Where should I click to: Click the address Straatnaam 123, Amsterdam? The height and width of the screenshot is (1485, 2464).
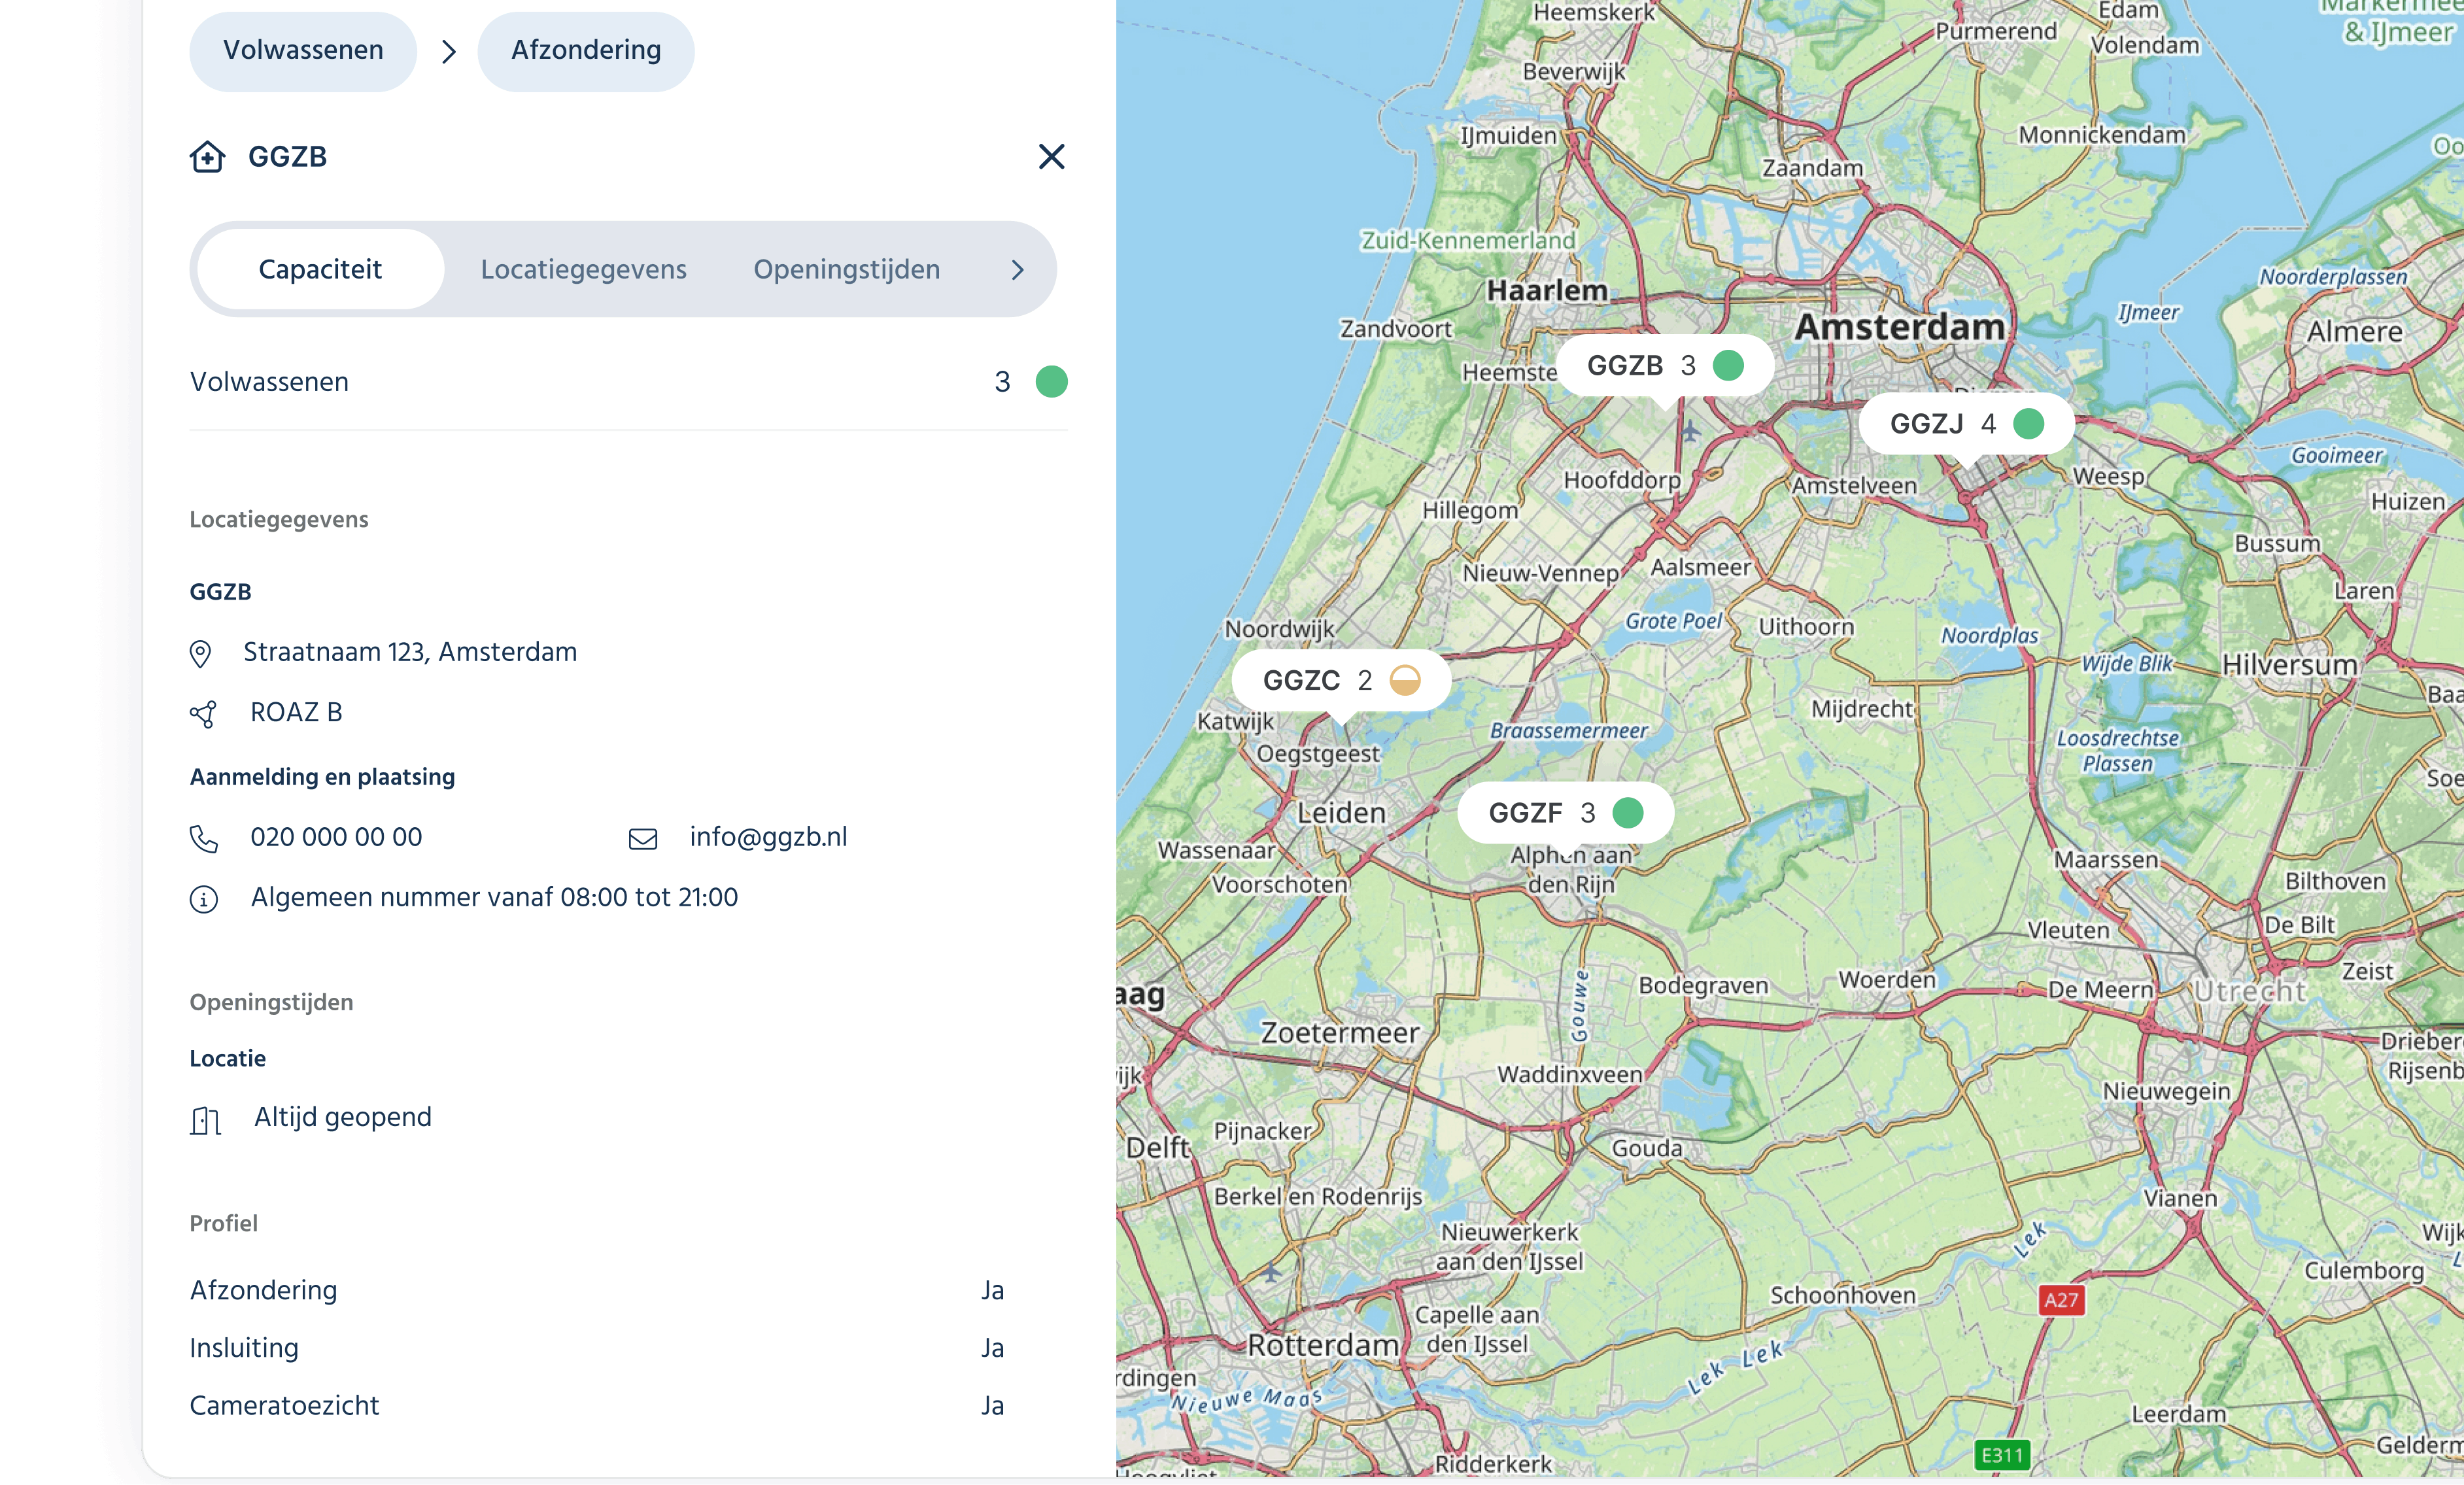point(410,652)
